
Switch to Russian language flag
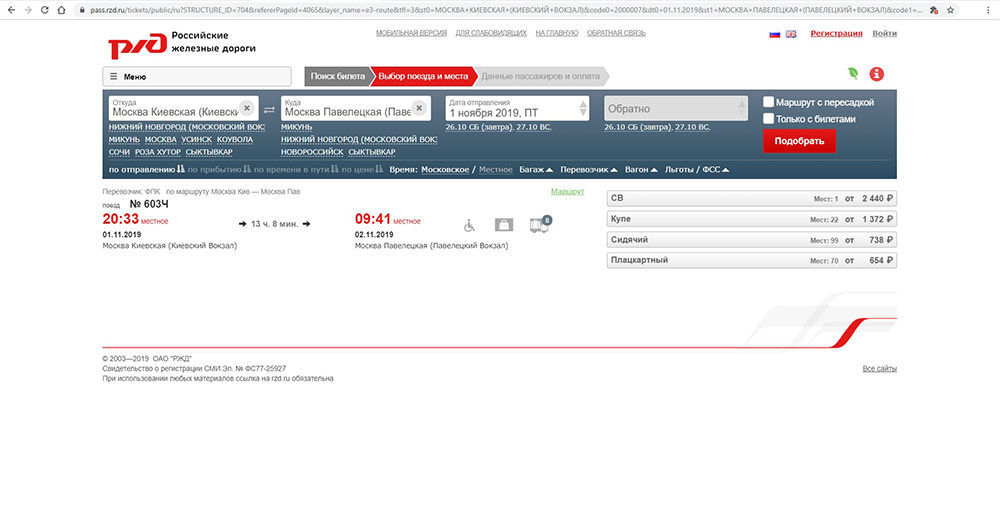pos(774,34)
